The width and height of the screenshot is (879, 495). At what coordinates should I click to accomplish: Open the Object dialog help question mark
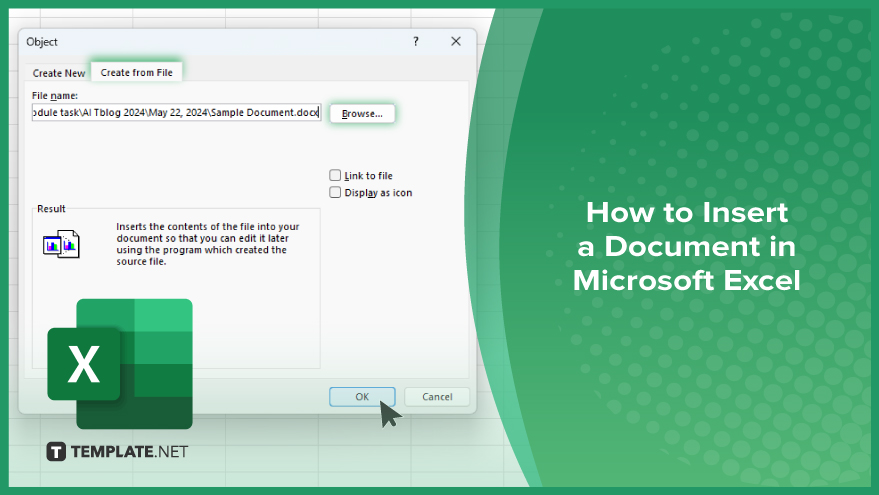(415, 41)
